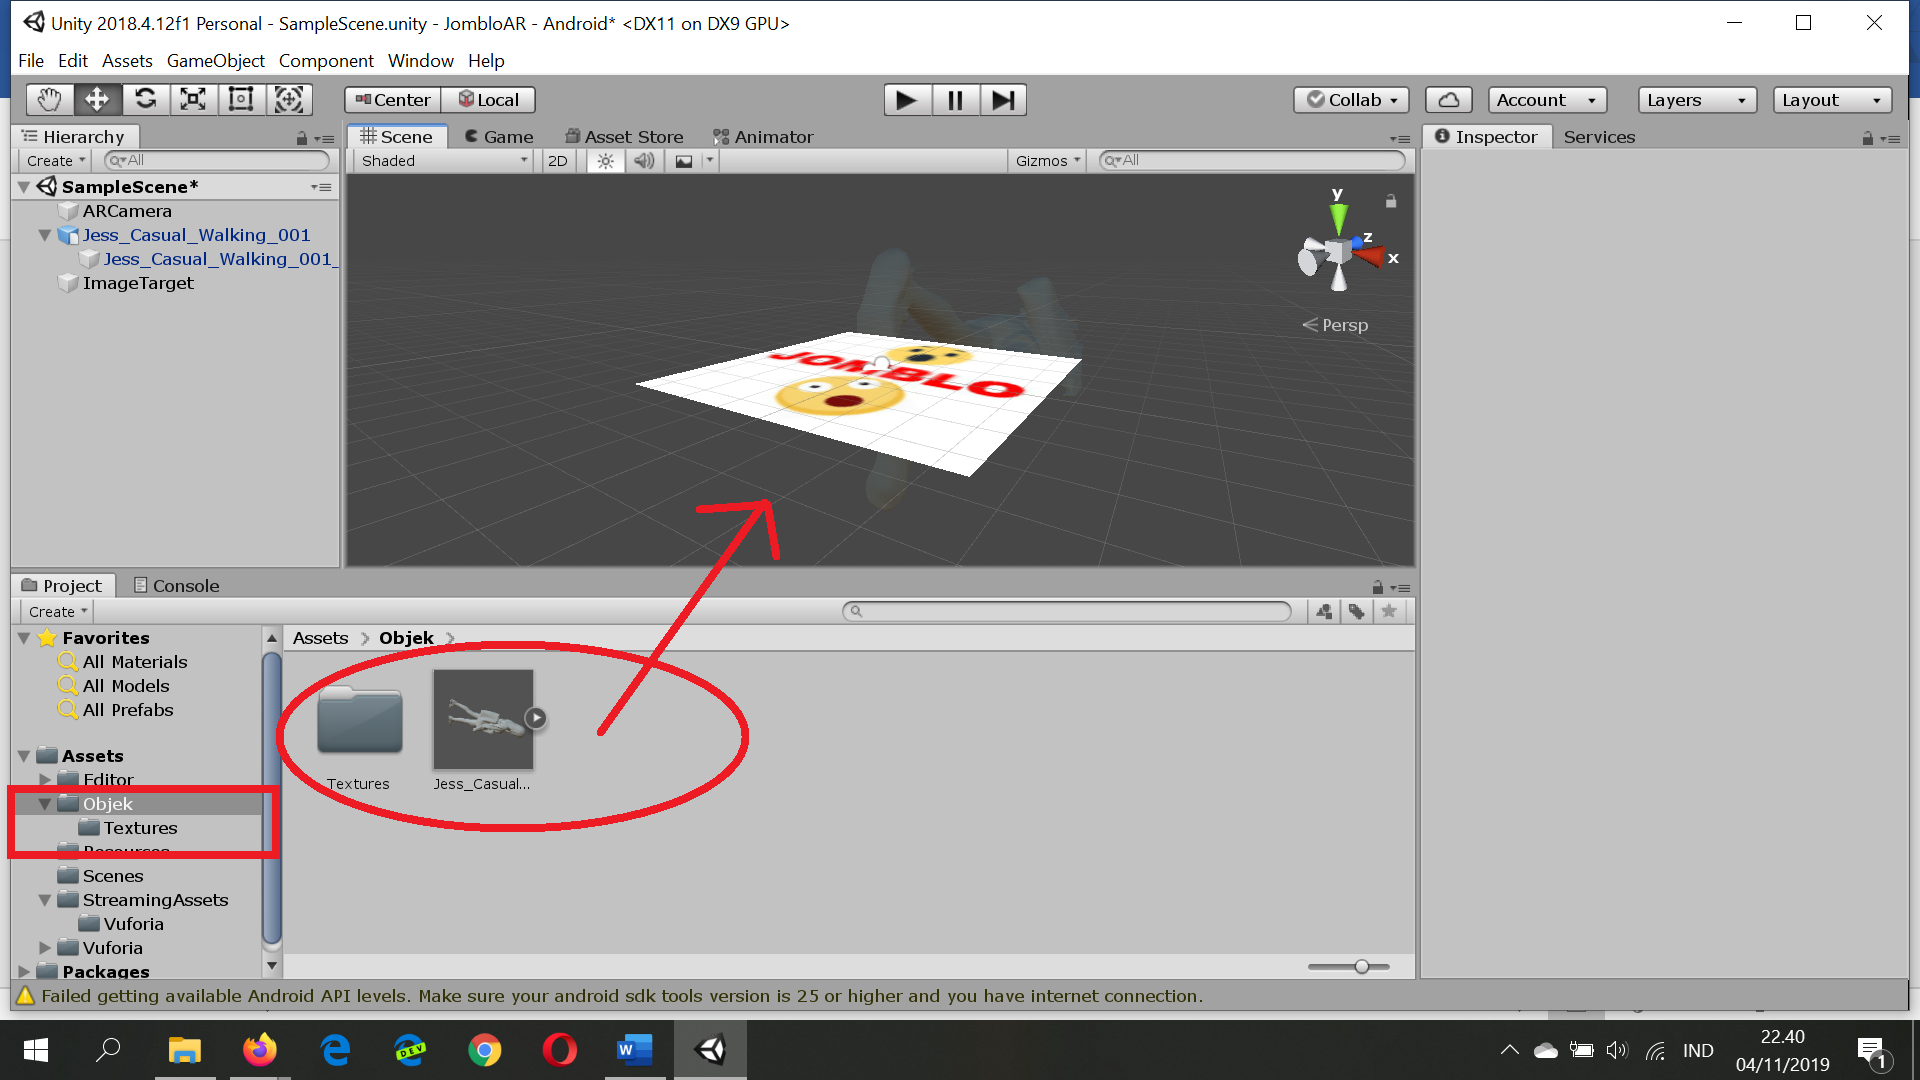Screen dimensions: 1920x1080
Task: Save search to Favorites star
Action: click(x=1389, y=611)
